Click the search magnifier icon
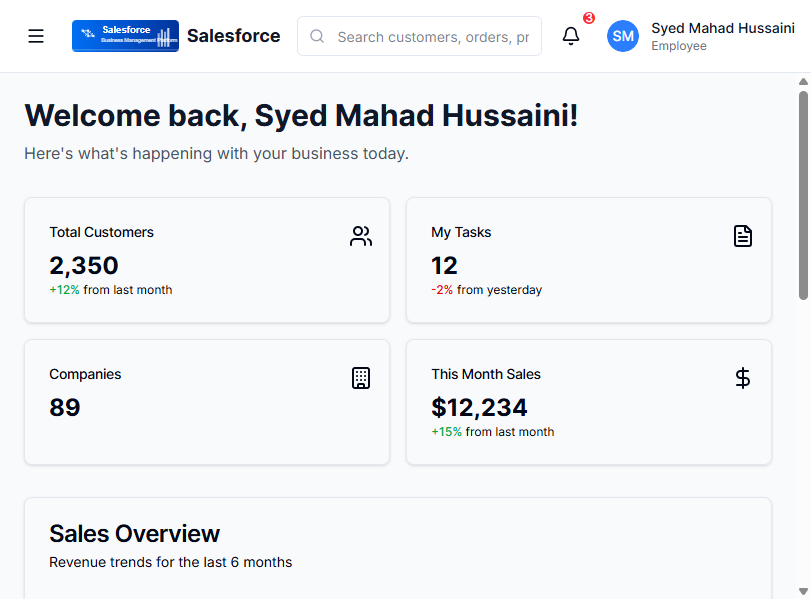 click(317, 36)
